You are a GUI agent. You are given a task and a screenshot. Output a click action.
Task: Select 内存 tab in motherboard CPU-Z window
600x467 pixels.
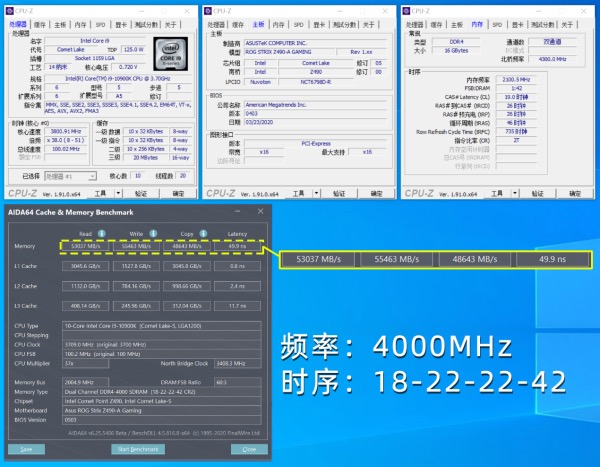[279, 25]
